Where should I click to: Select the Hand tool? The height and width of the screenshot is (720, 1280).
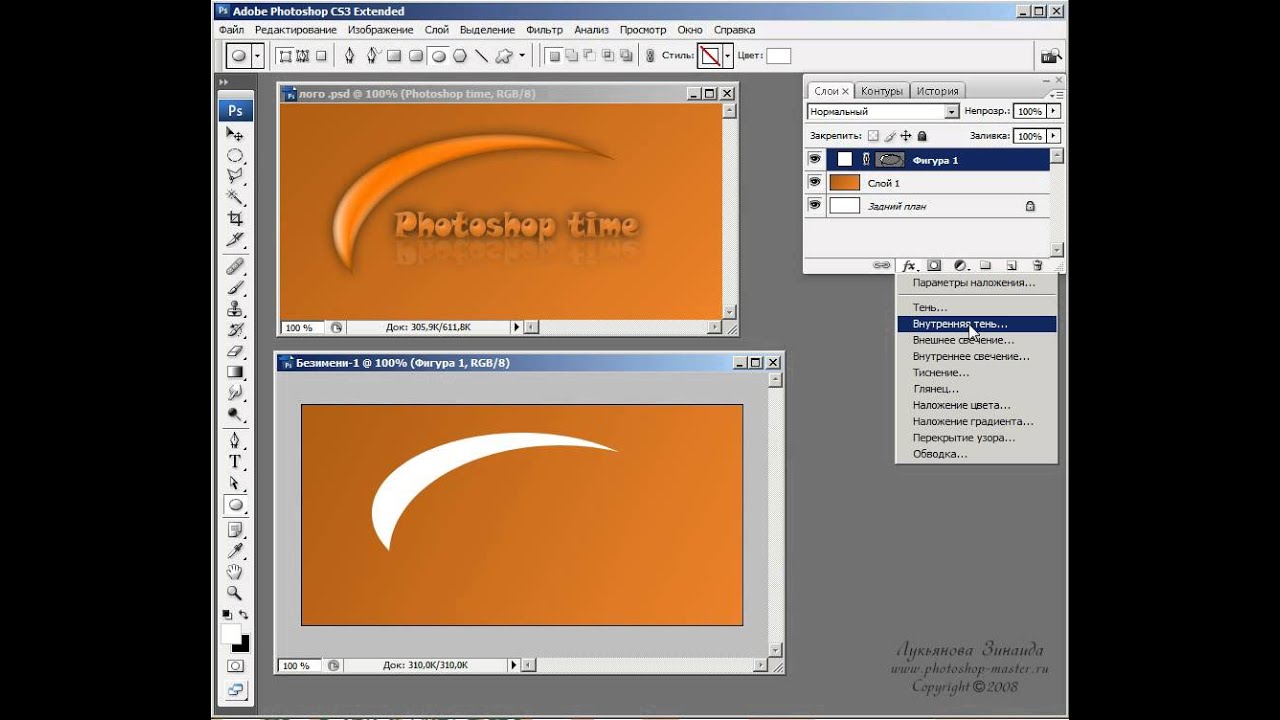click(235, 572)
